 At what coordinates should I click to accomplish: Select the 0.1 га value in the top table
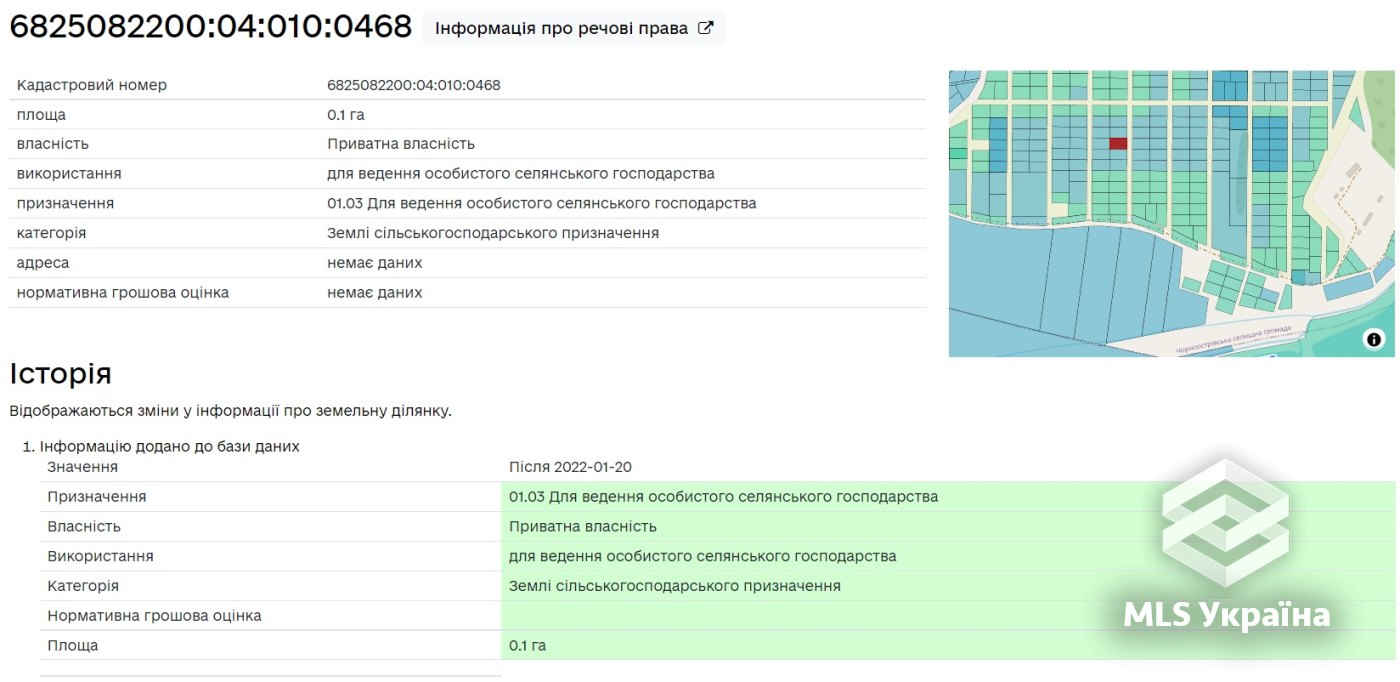pos(346,115)
